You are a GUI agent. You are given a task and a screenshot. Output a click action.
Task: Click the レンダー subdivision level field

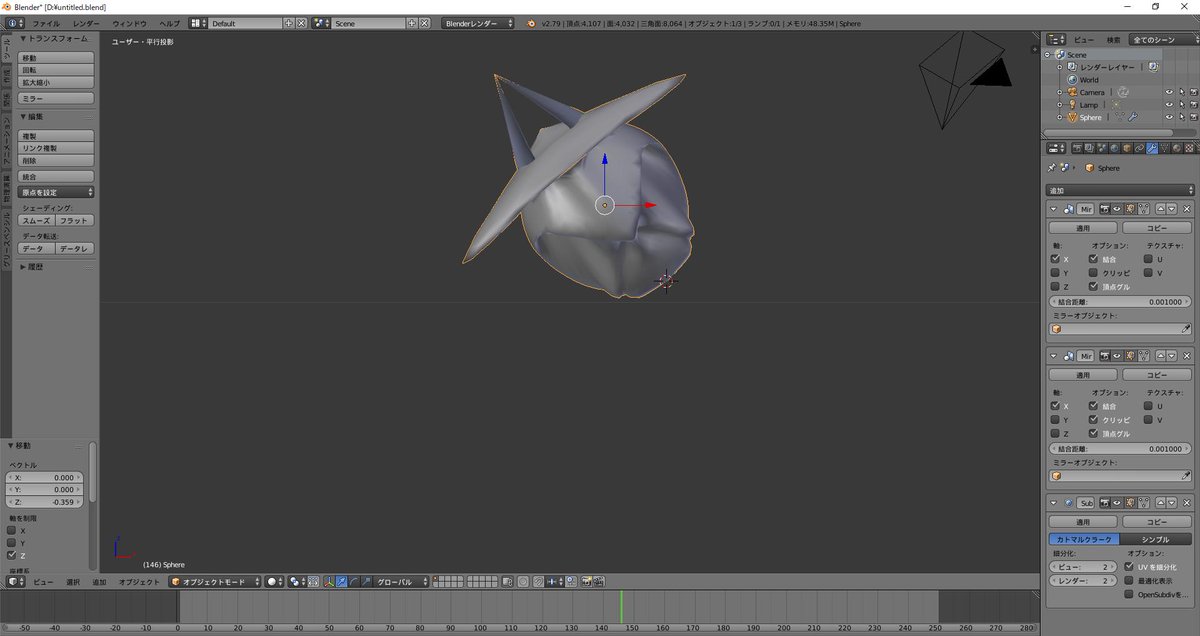click(1083, 580)
